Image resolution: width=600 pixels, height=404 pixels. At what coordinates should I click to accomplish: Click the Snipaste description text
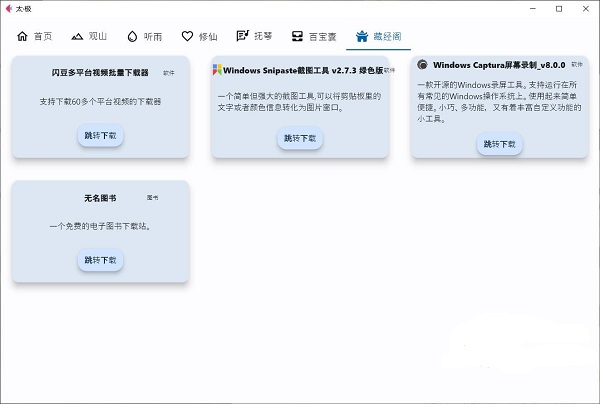299,102
